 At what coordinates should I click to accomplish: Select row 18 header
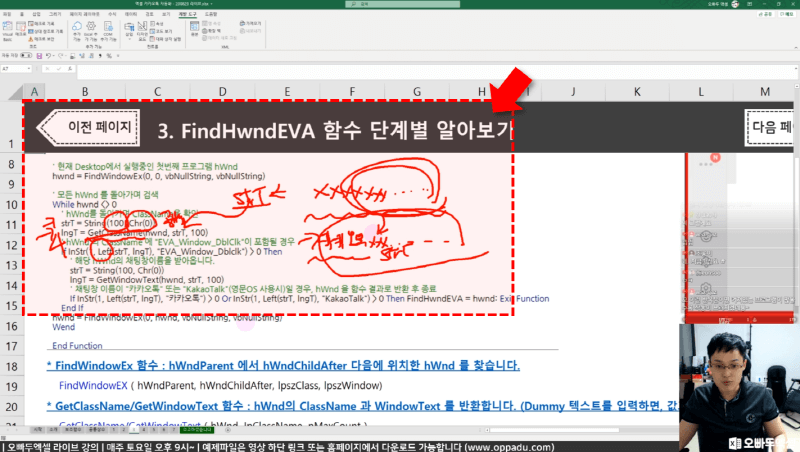pyautogui.click(x=11, y=366)
